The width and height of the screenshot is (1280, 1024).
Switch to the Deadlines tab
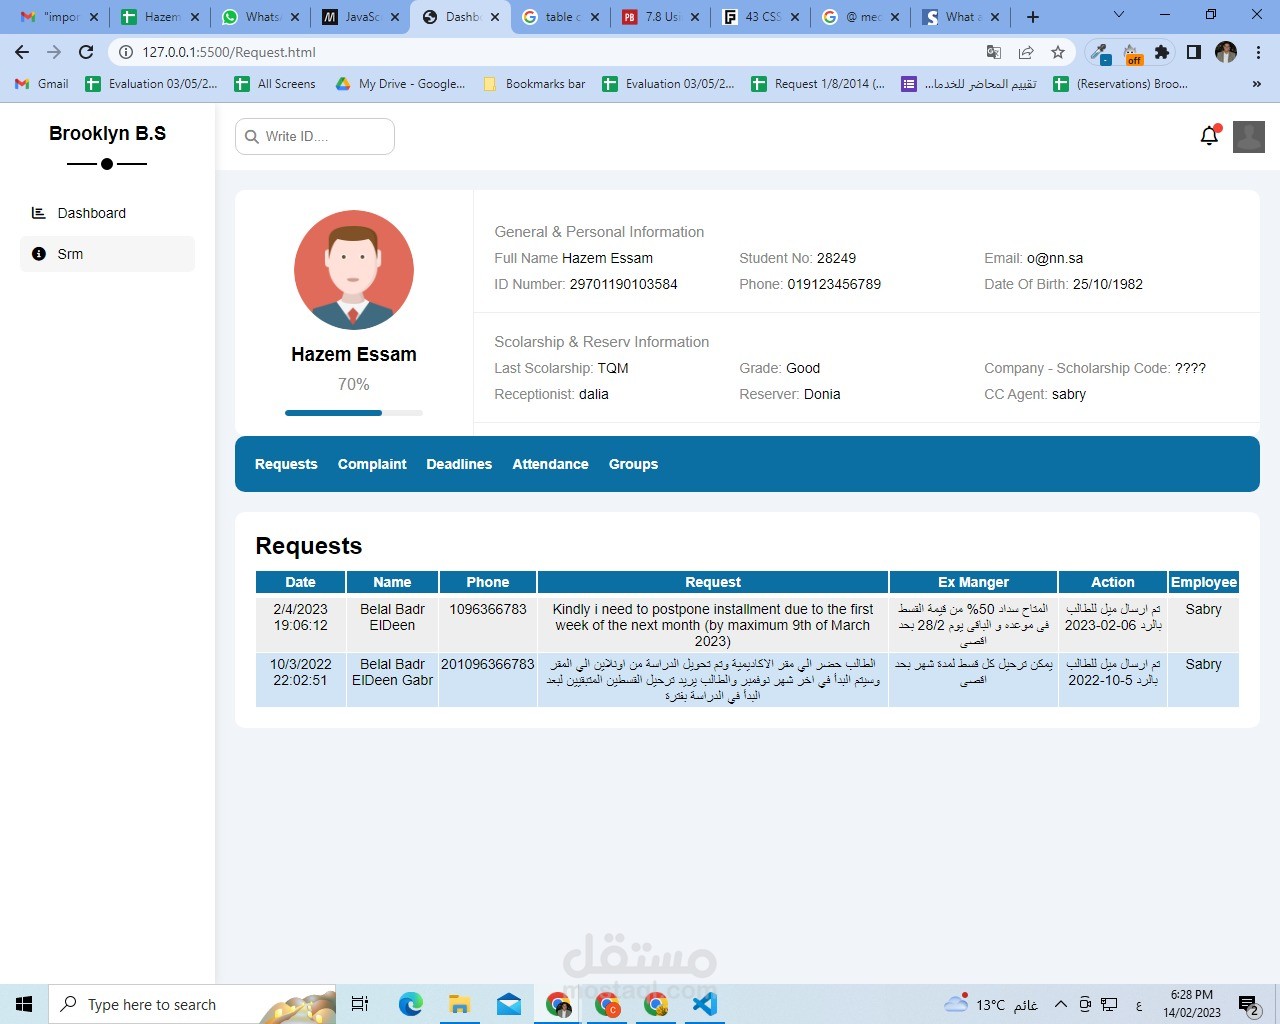pyautogui.click(x=459, y=464)
